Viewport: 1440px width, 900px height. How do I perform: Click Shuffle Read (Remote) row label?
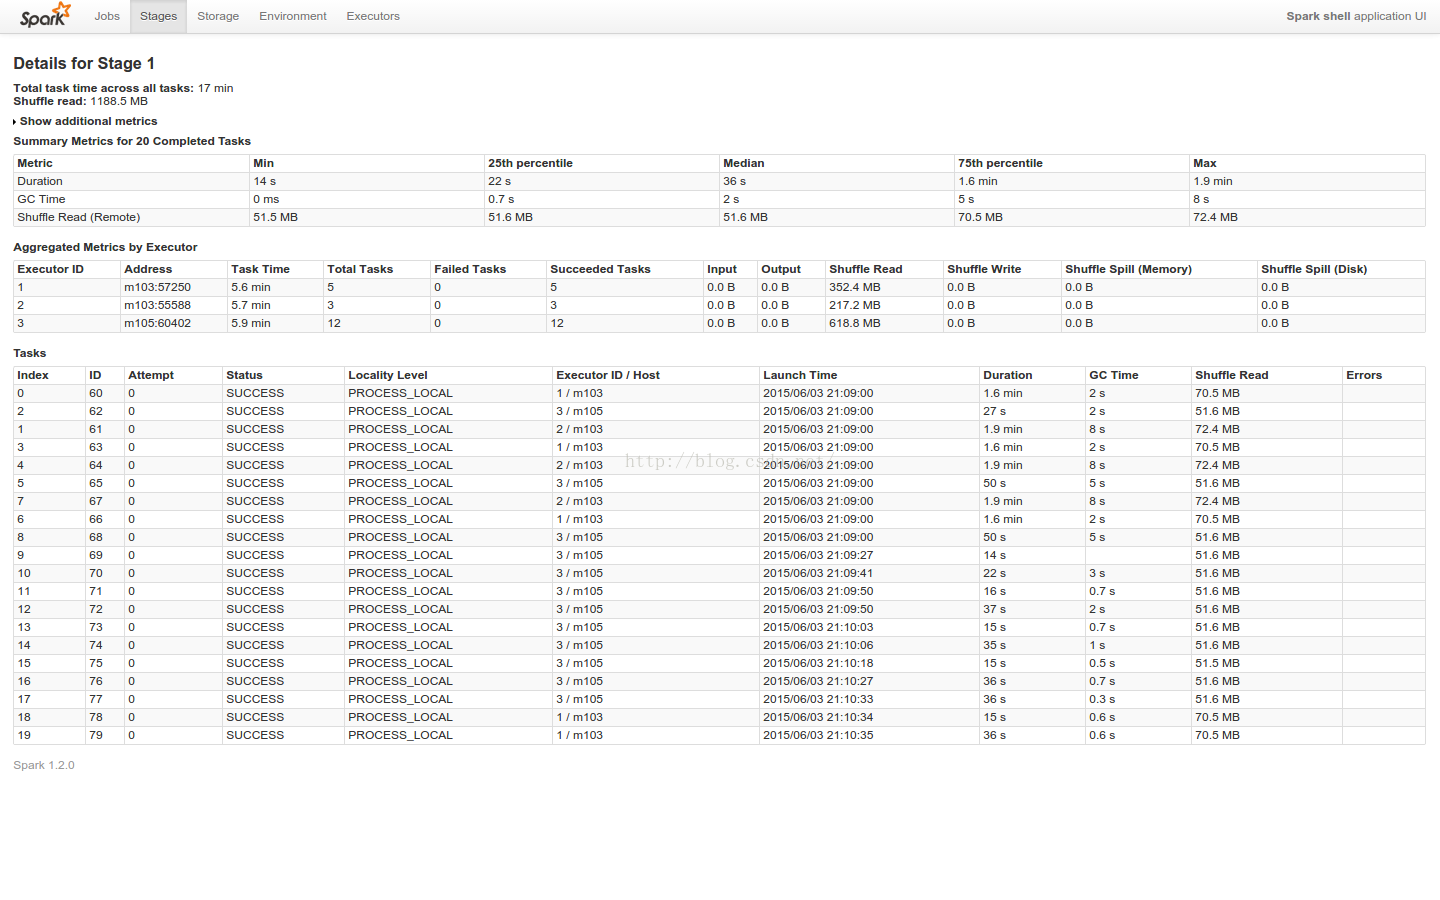[x=78, y=217]
